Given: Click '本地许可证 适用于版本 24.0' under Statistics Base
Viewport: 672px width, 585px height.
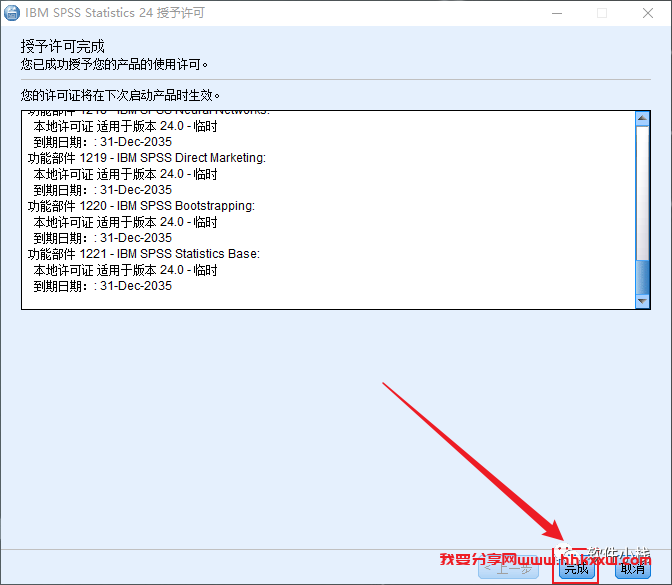Looking at the screenshot, I should click(108, 270).
